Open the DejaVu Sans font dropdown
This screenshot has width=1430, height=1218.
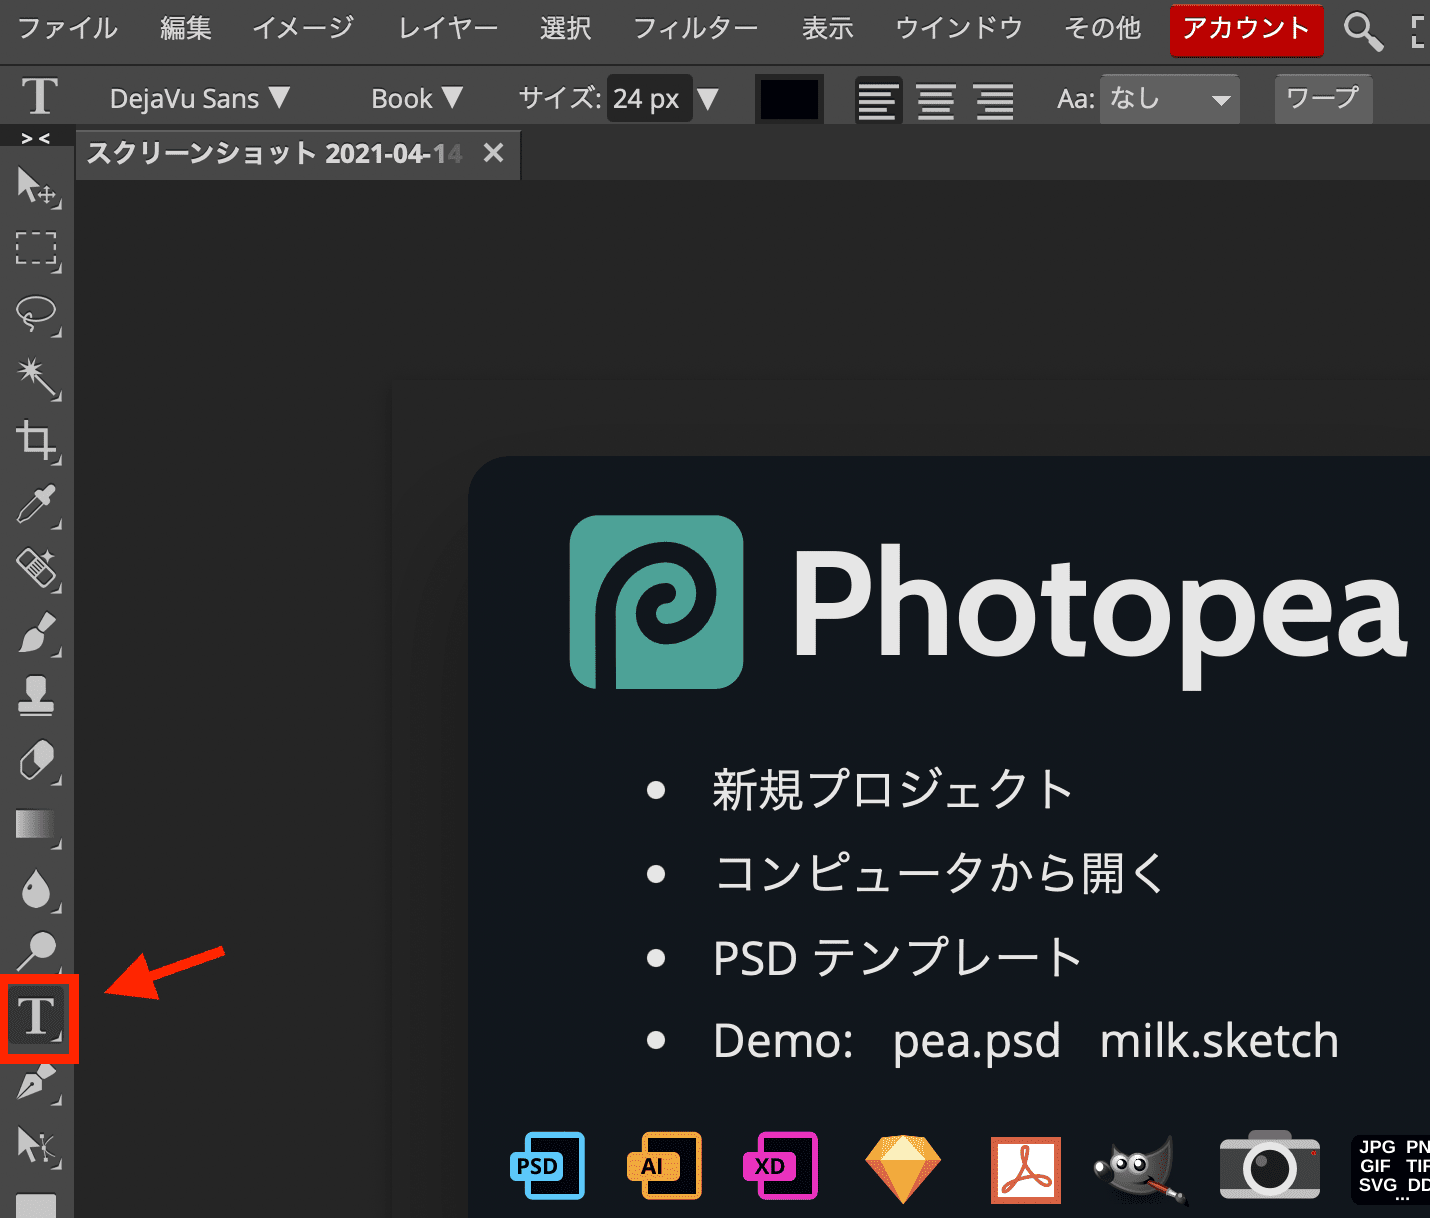pyautogui.click(x=199, y=98)
